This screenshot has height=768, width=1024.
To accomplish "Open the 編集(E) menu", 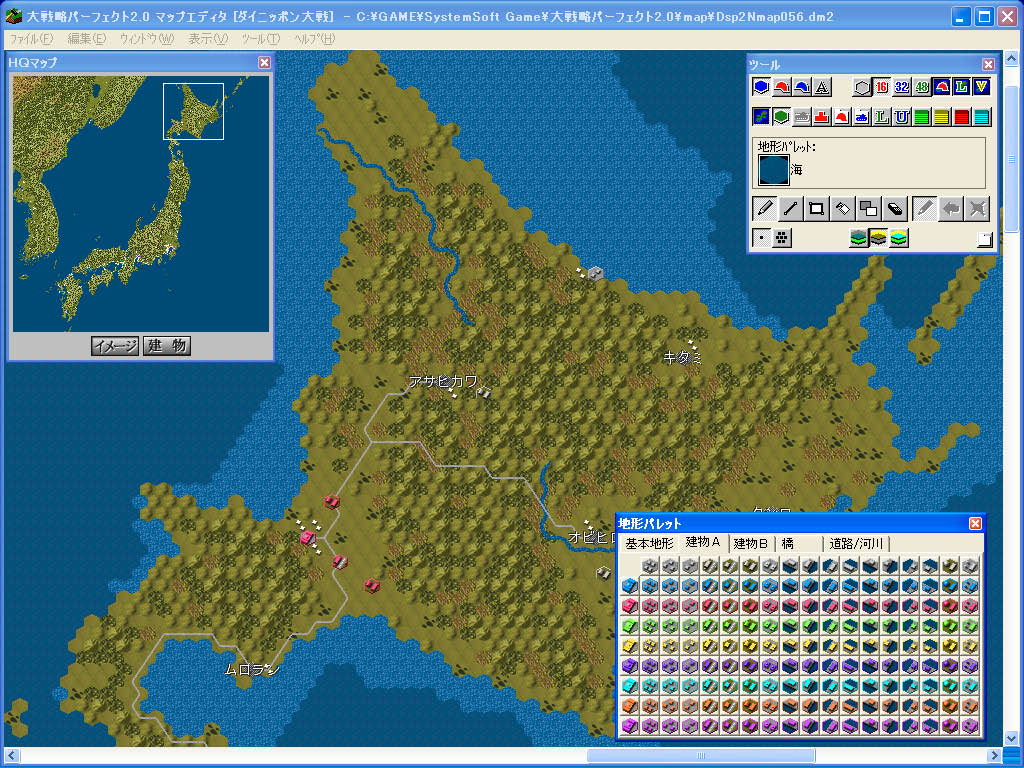I will (x=87, y=39).
